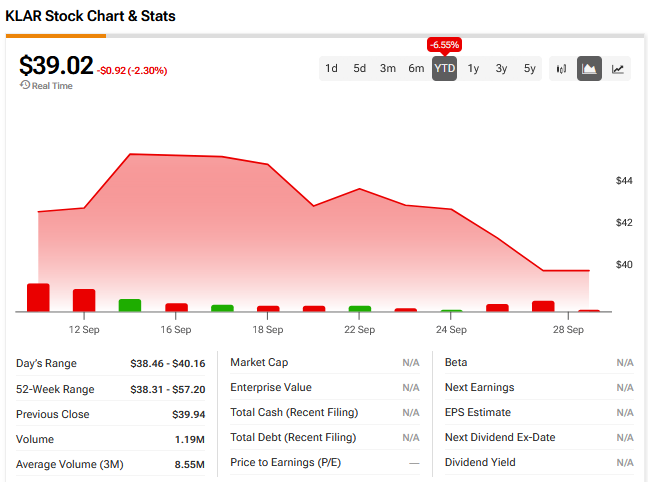Click the Day's Range label
Viewport: 648px width, 482px height.
46,364
